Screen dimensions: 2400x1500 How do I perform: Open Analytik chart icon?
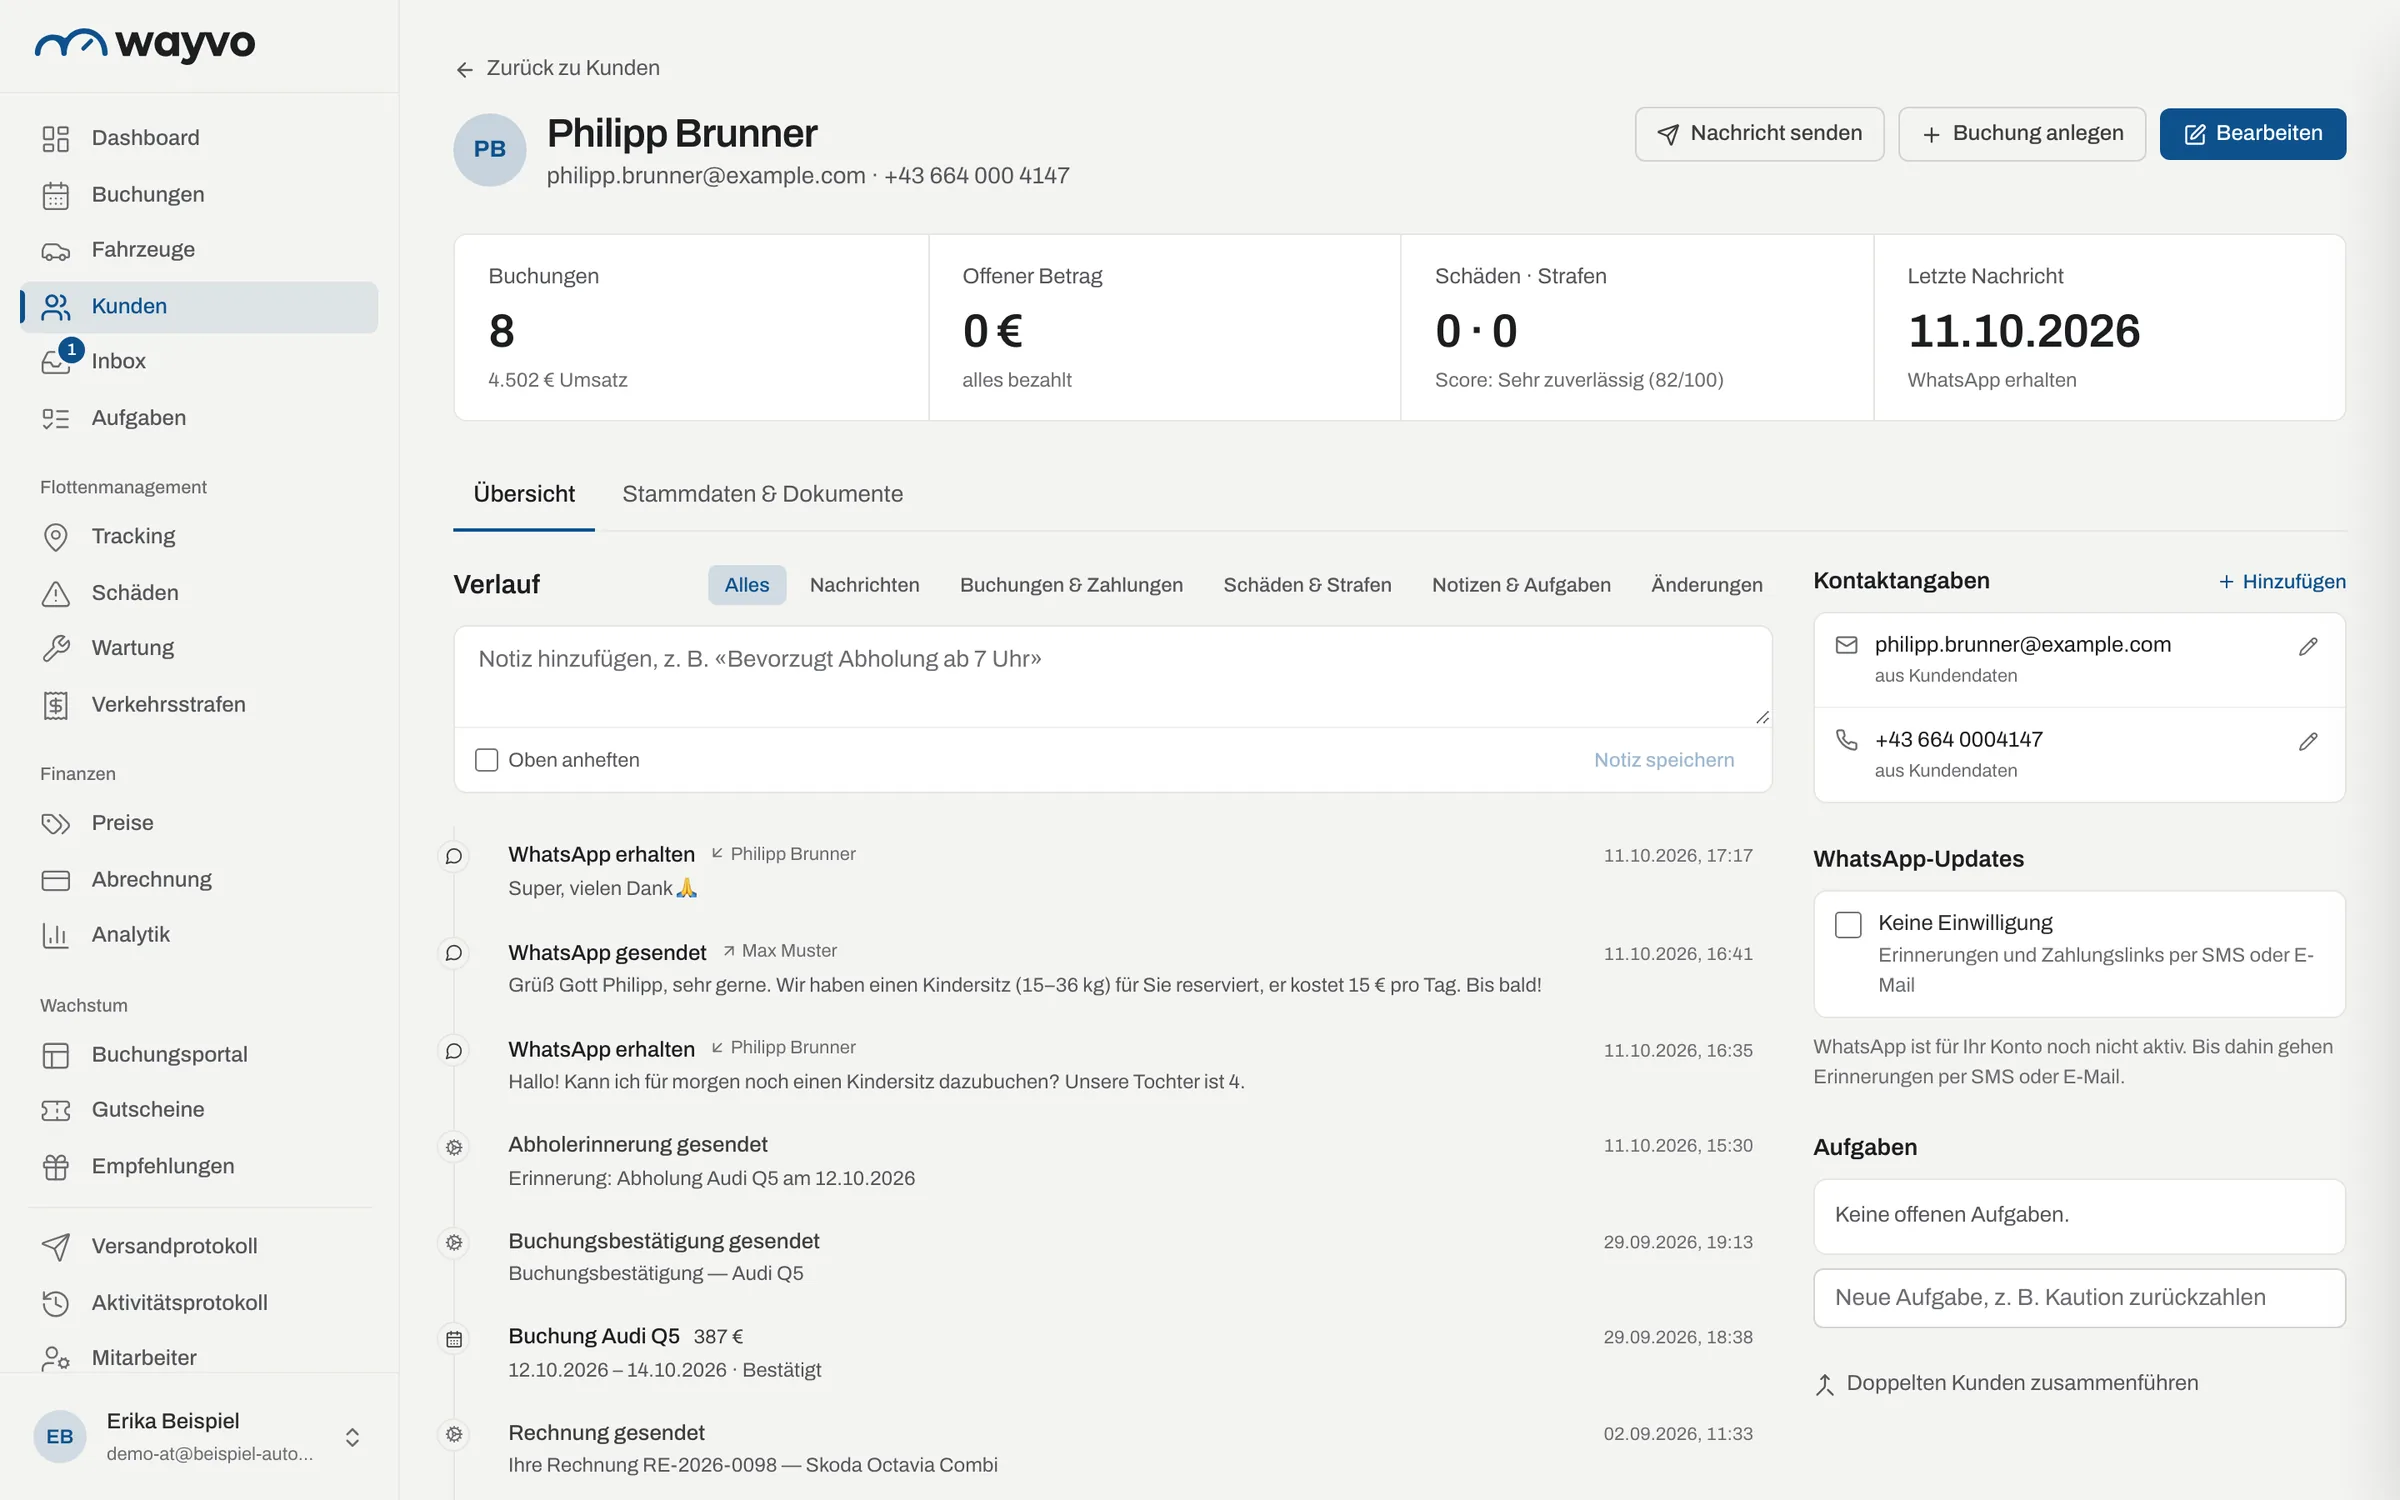tap(56, 935)
